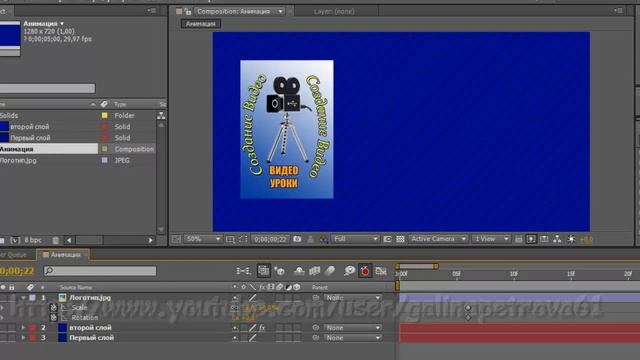Viewport: 640px width, 360px height.
Task: Open the Composition panel options menu
Action: [x=619, y=11]
